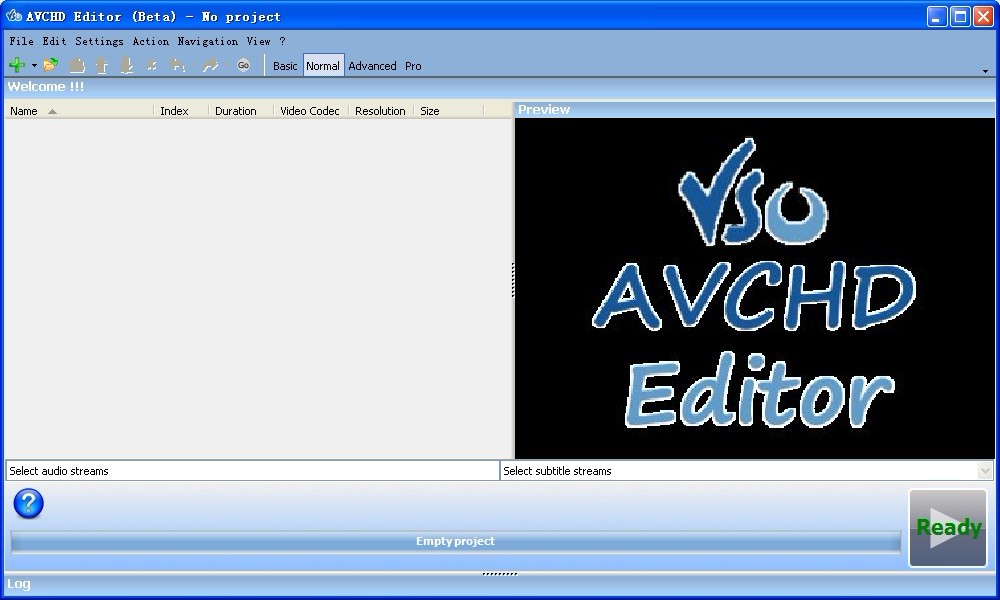Click the toolbar overflow arrow at right
The width and height of the screenshot is (1000, 600).
[x=985, y=71]
